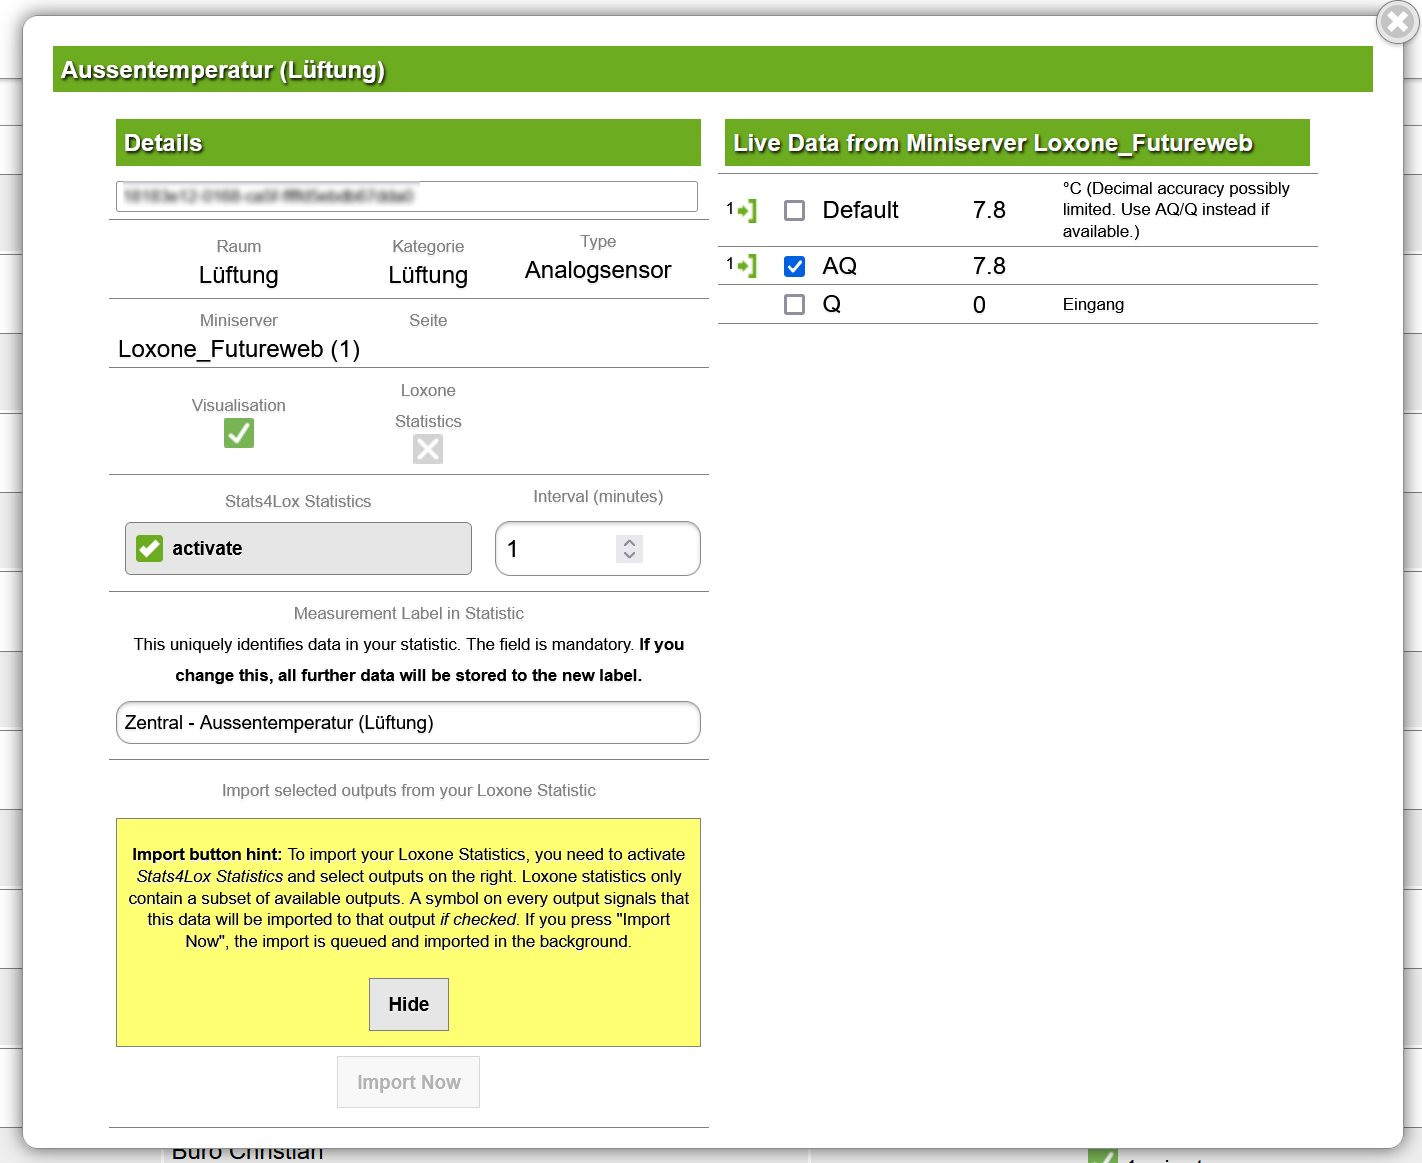This screenshot has width=1422, height=1163.
Task: Click the Measurement Label input field
Action: point(408,723)
